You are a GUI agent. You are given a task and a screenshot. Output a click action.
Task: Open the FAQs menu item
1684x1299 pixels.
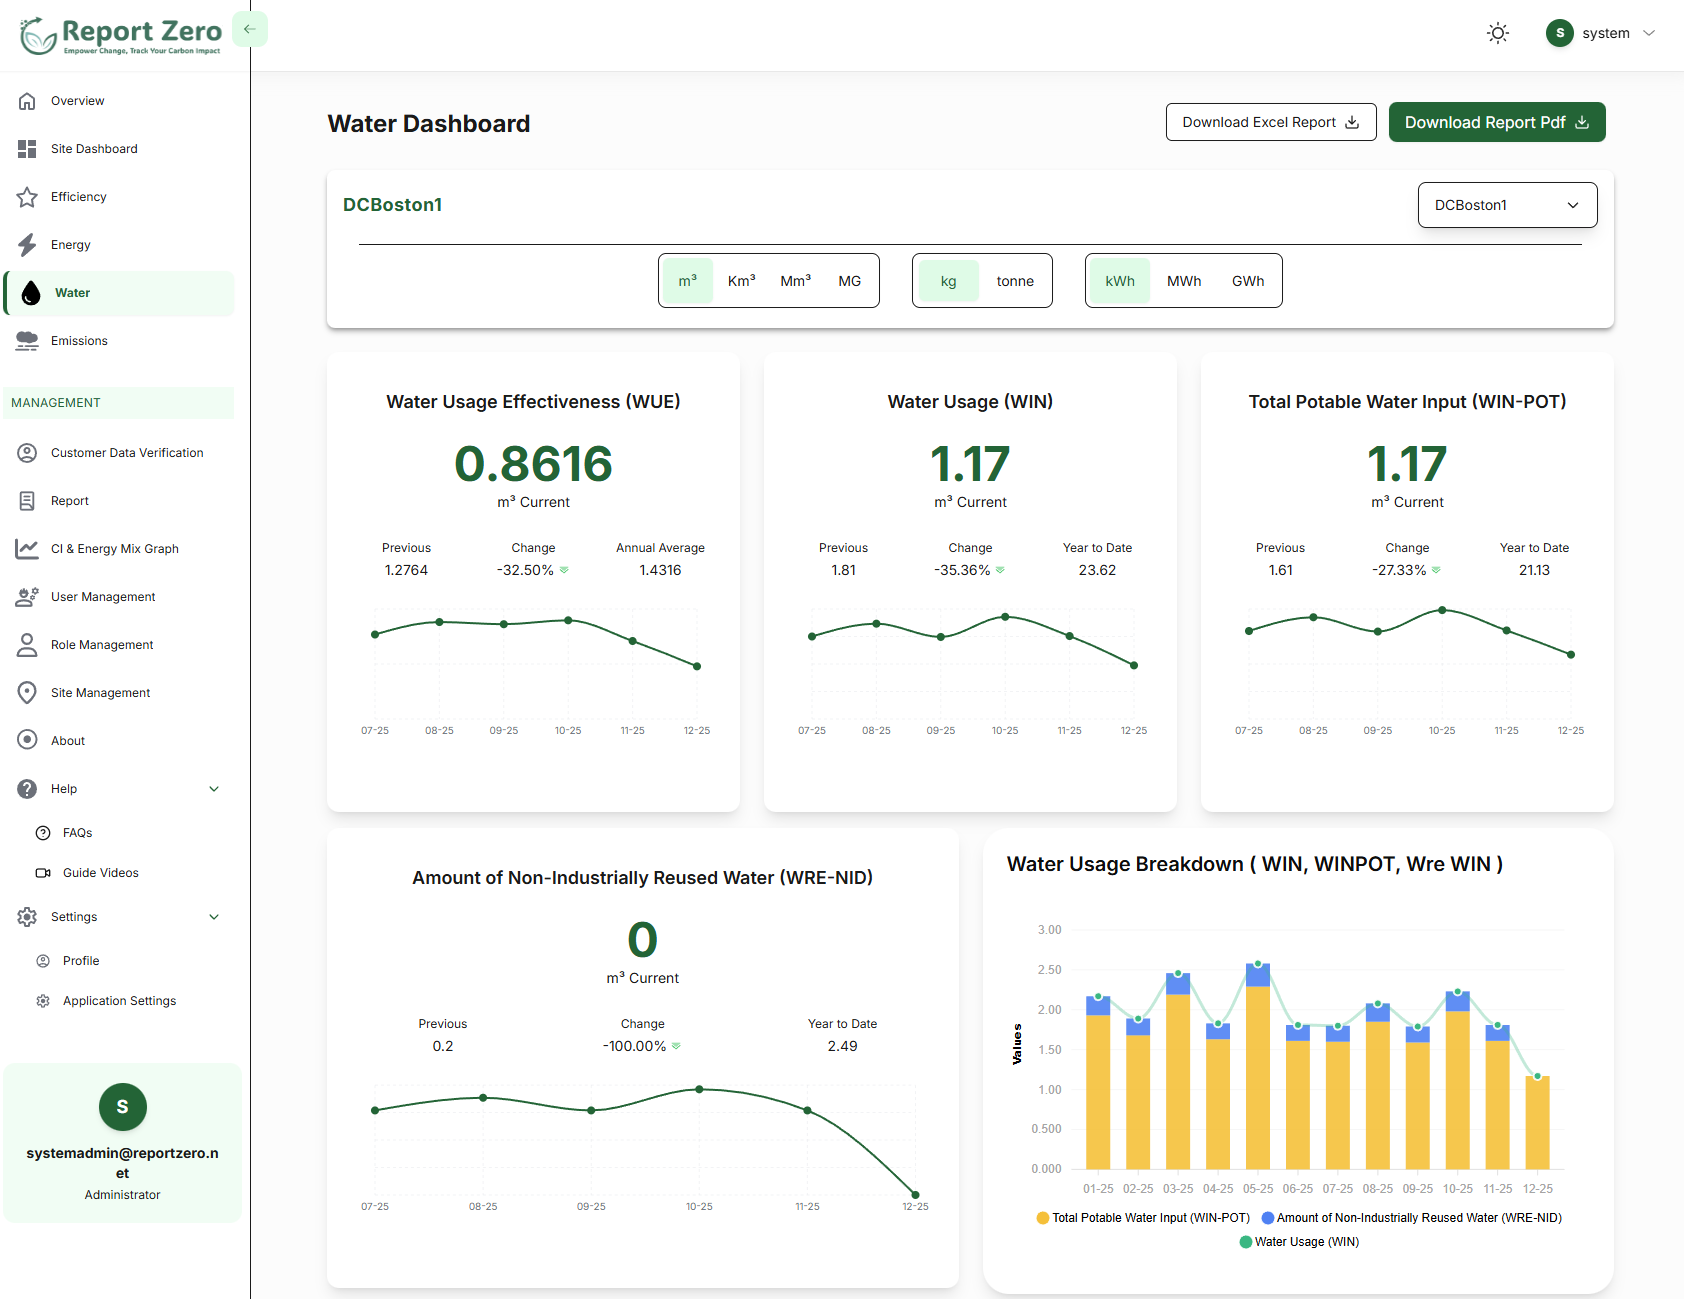coord(77,833)
